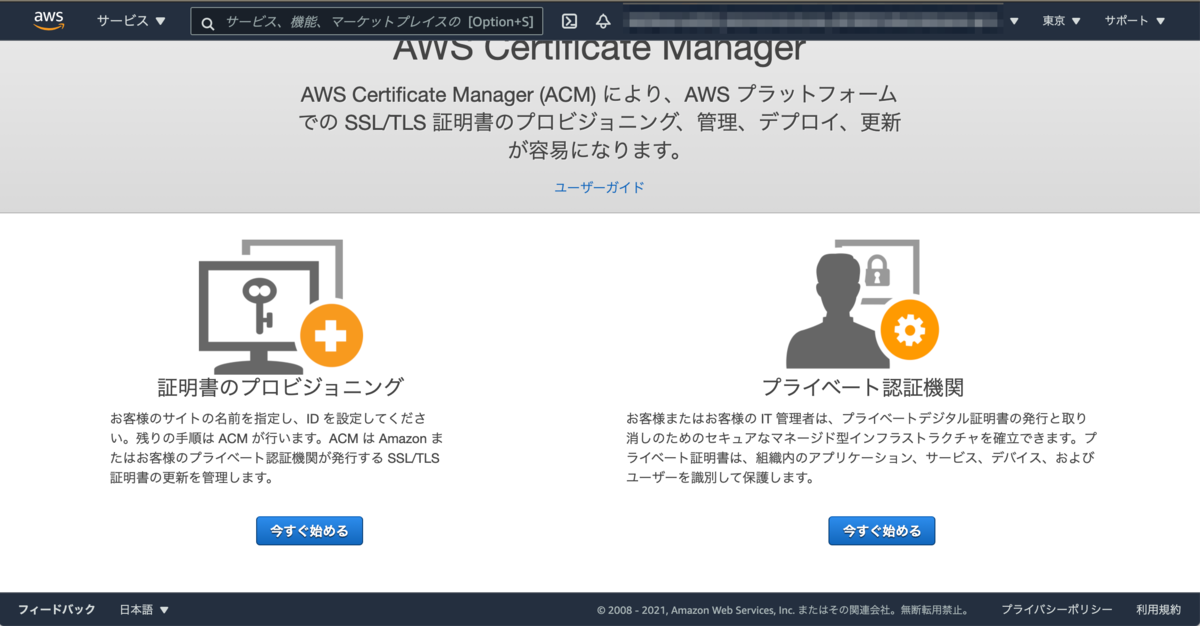Open the 日本語 language dropdown
This screenshot has width=1200, height=626.
[144, 609]
